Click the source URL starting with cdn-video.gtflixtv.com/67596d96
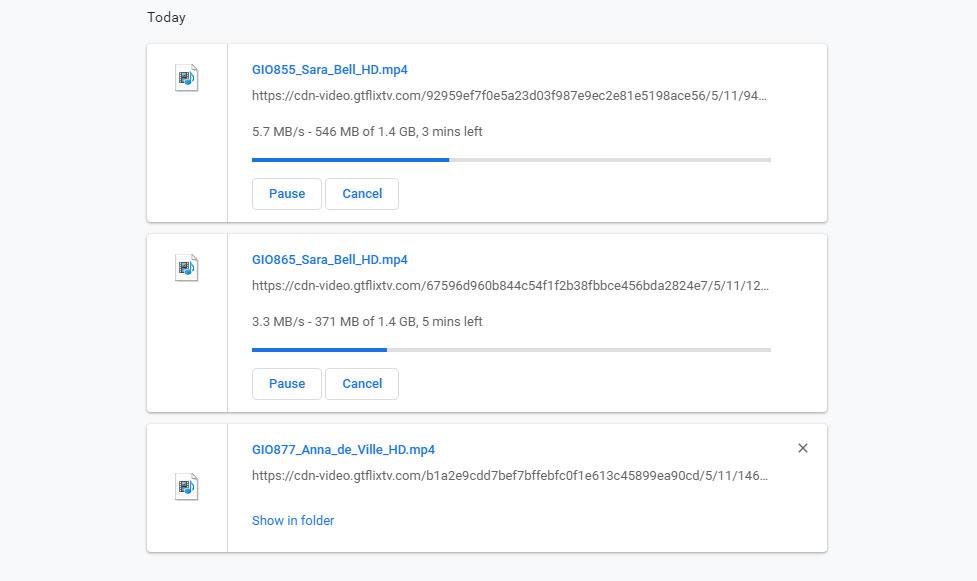 point(510,286)
